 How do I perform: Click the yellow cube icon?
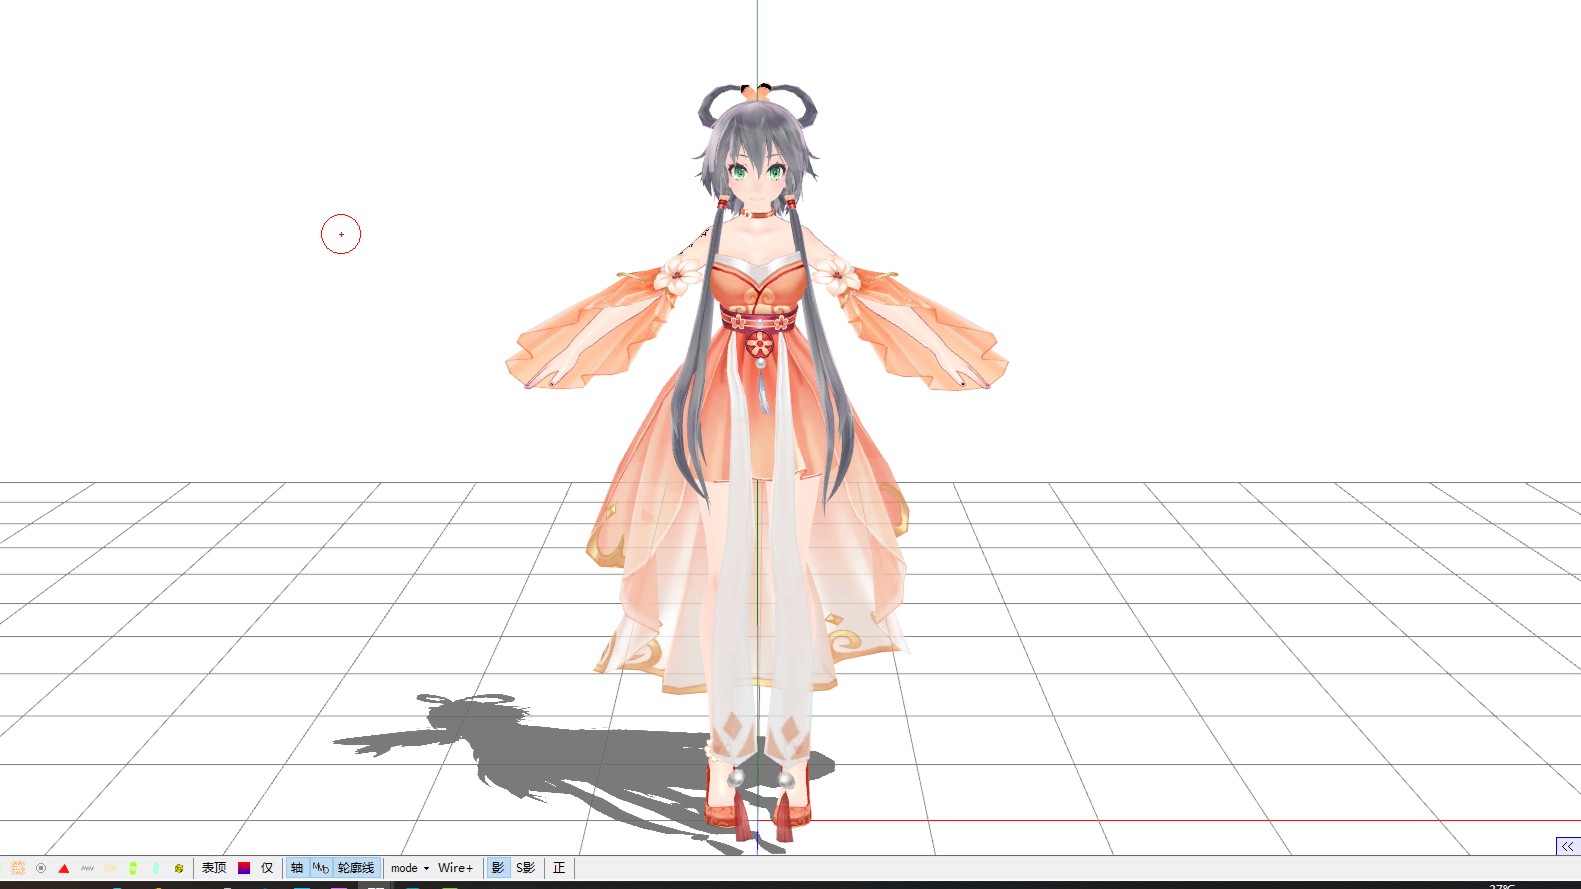coord(179,868)
